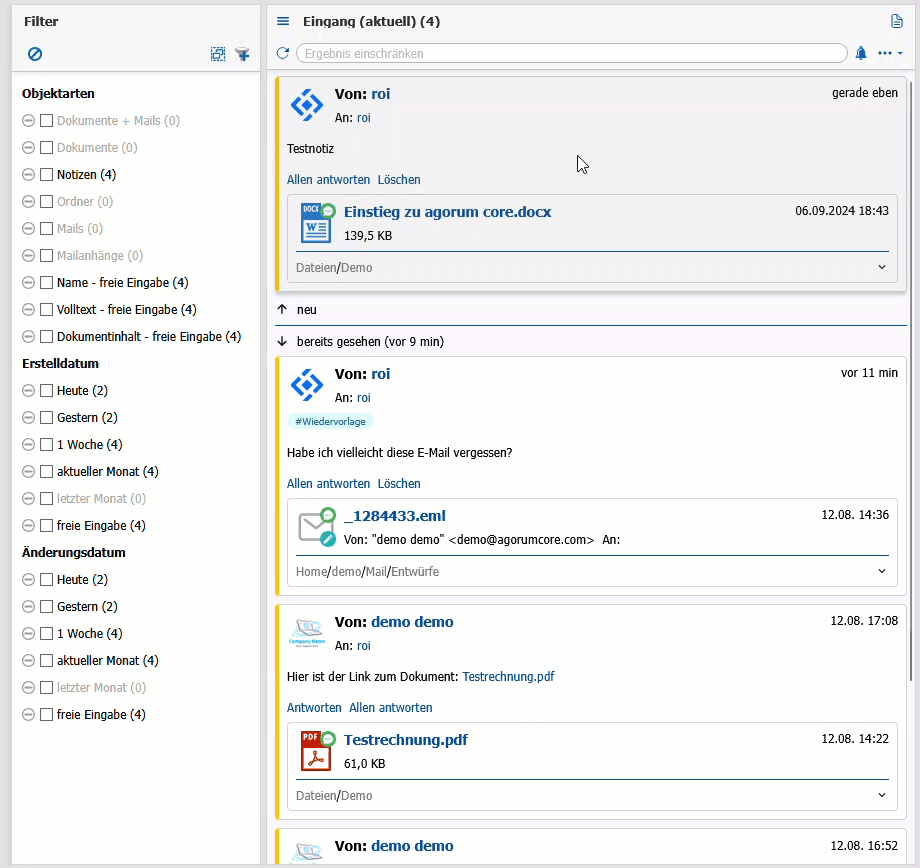920x868 pixels.
Task: Check Heute (2) under Erstelldatum
Action: 46,390
